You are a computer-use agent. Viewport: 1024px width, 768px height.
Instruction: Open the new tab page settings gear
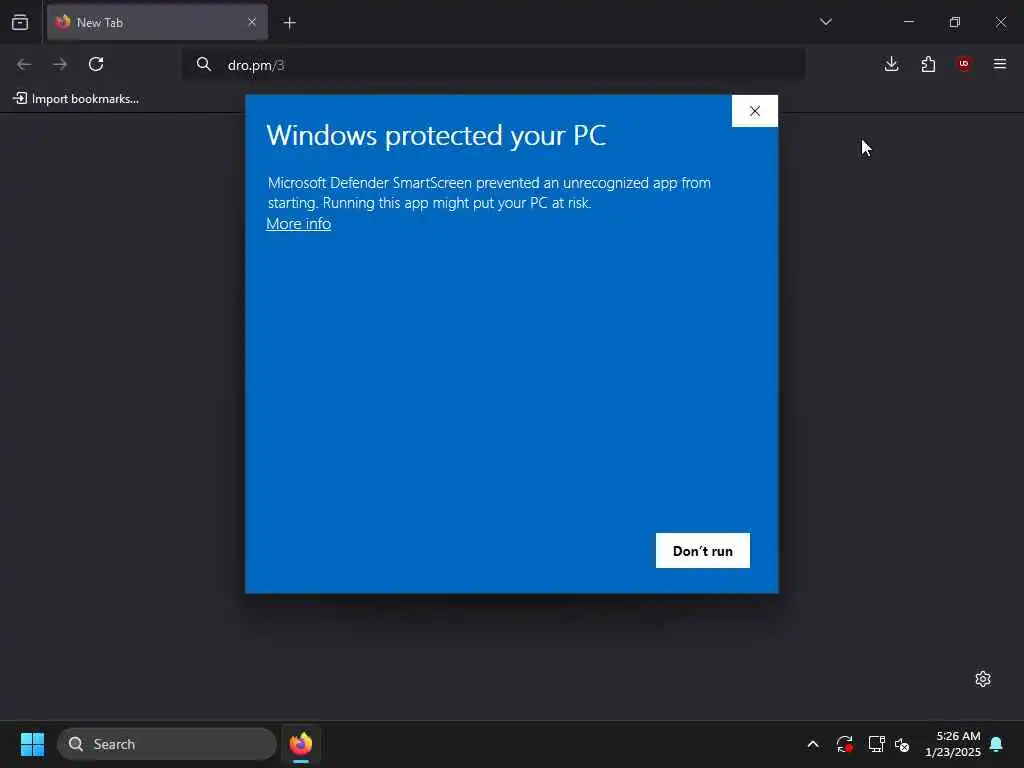pyautogui.click(x=983, y=679)
